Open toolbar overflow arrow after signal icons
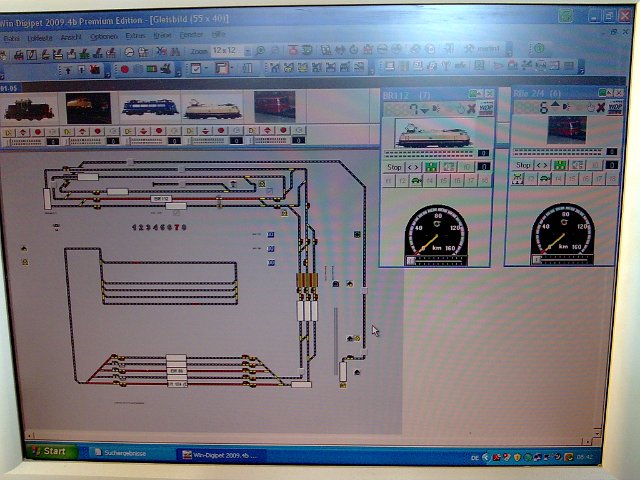This screenshot has height=480, width=640. (x=178, y=71)
